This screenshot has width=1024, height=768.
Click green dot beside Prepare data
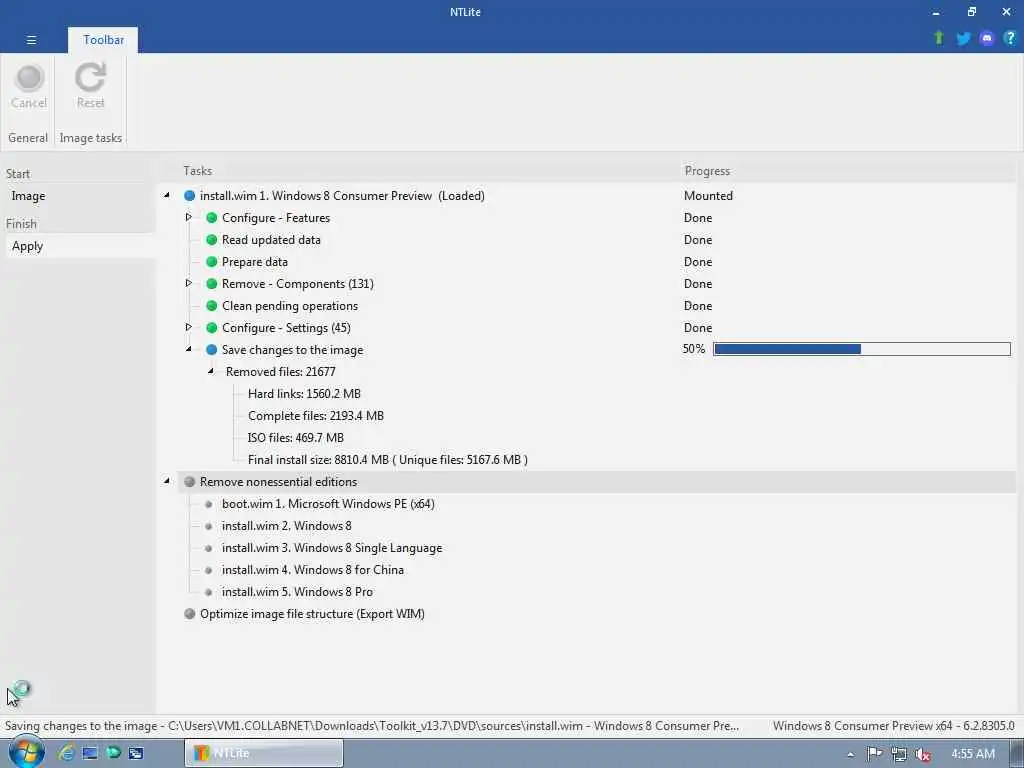tap(212, 261)
